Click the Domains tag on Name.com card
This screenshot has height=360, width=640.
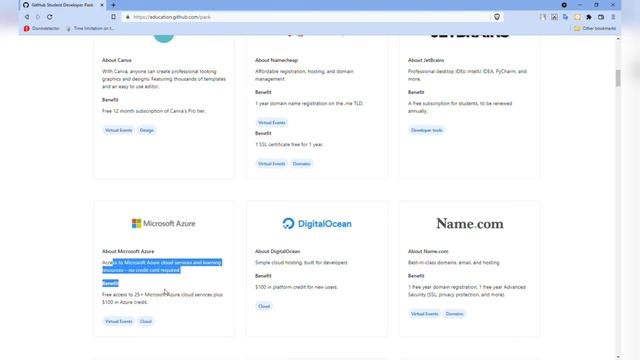455,314
